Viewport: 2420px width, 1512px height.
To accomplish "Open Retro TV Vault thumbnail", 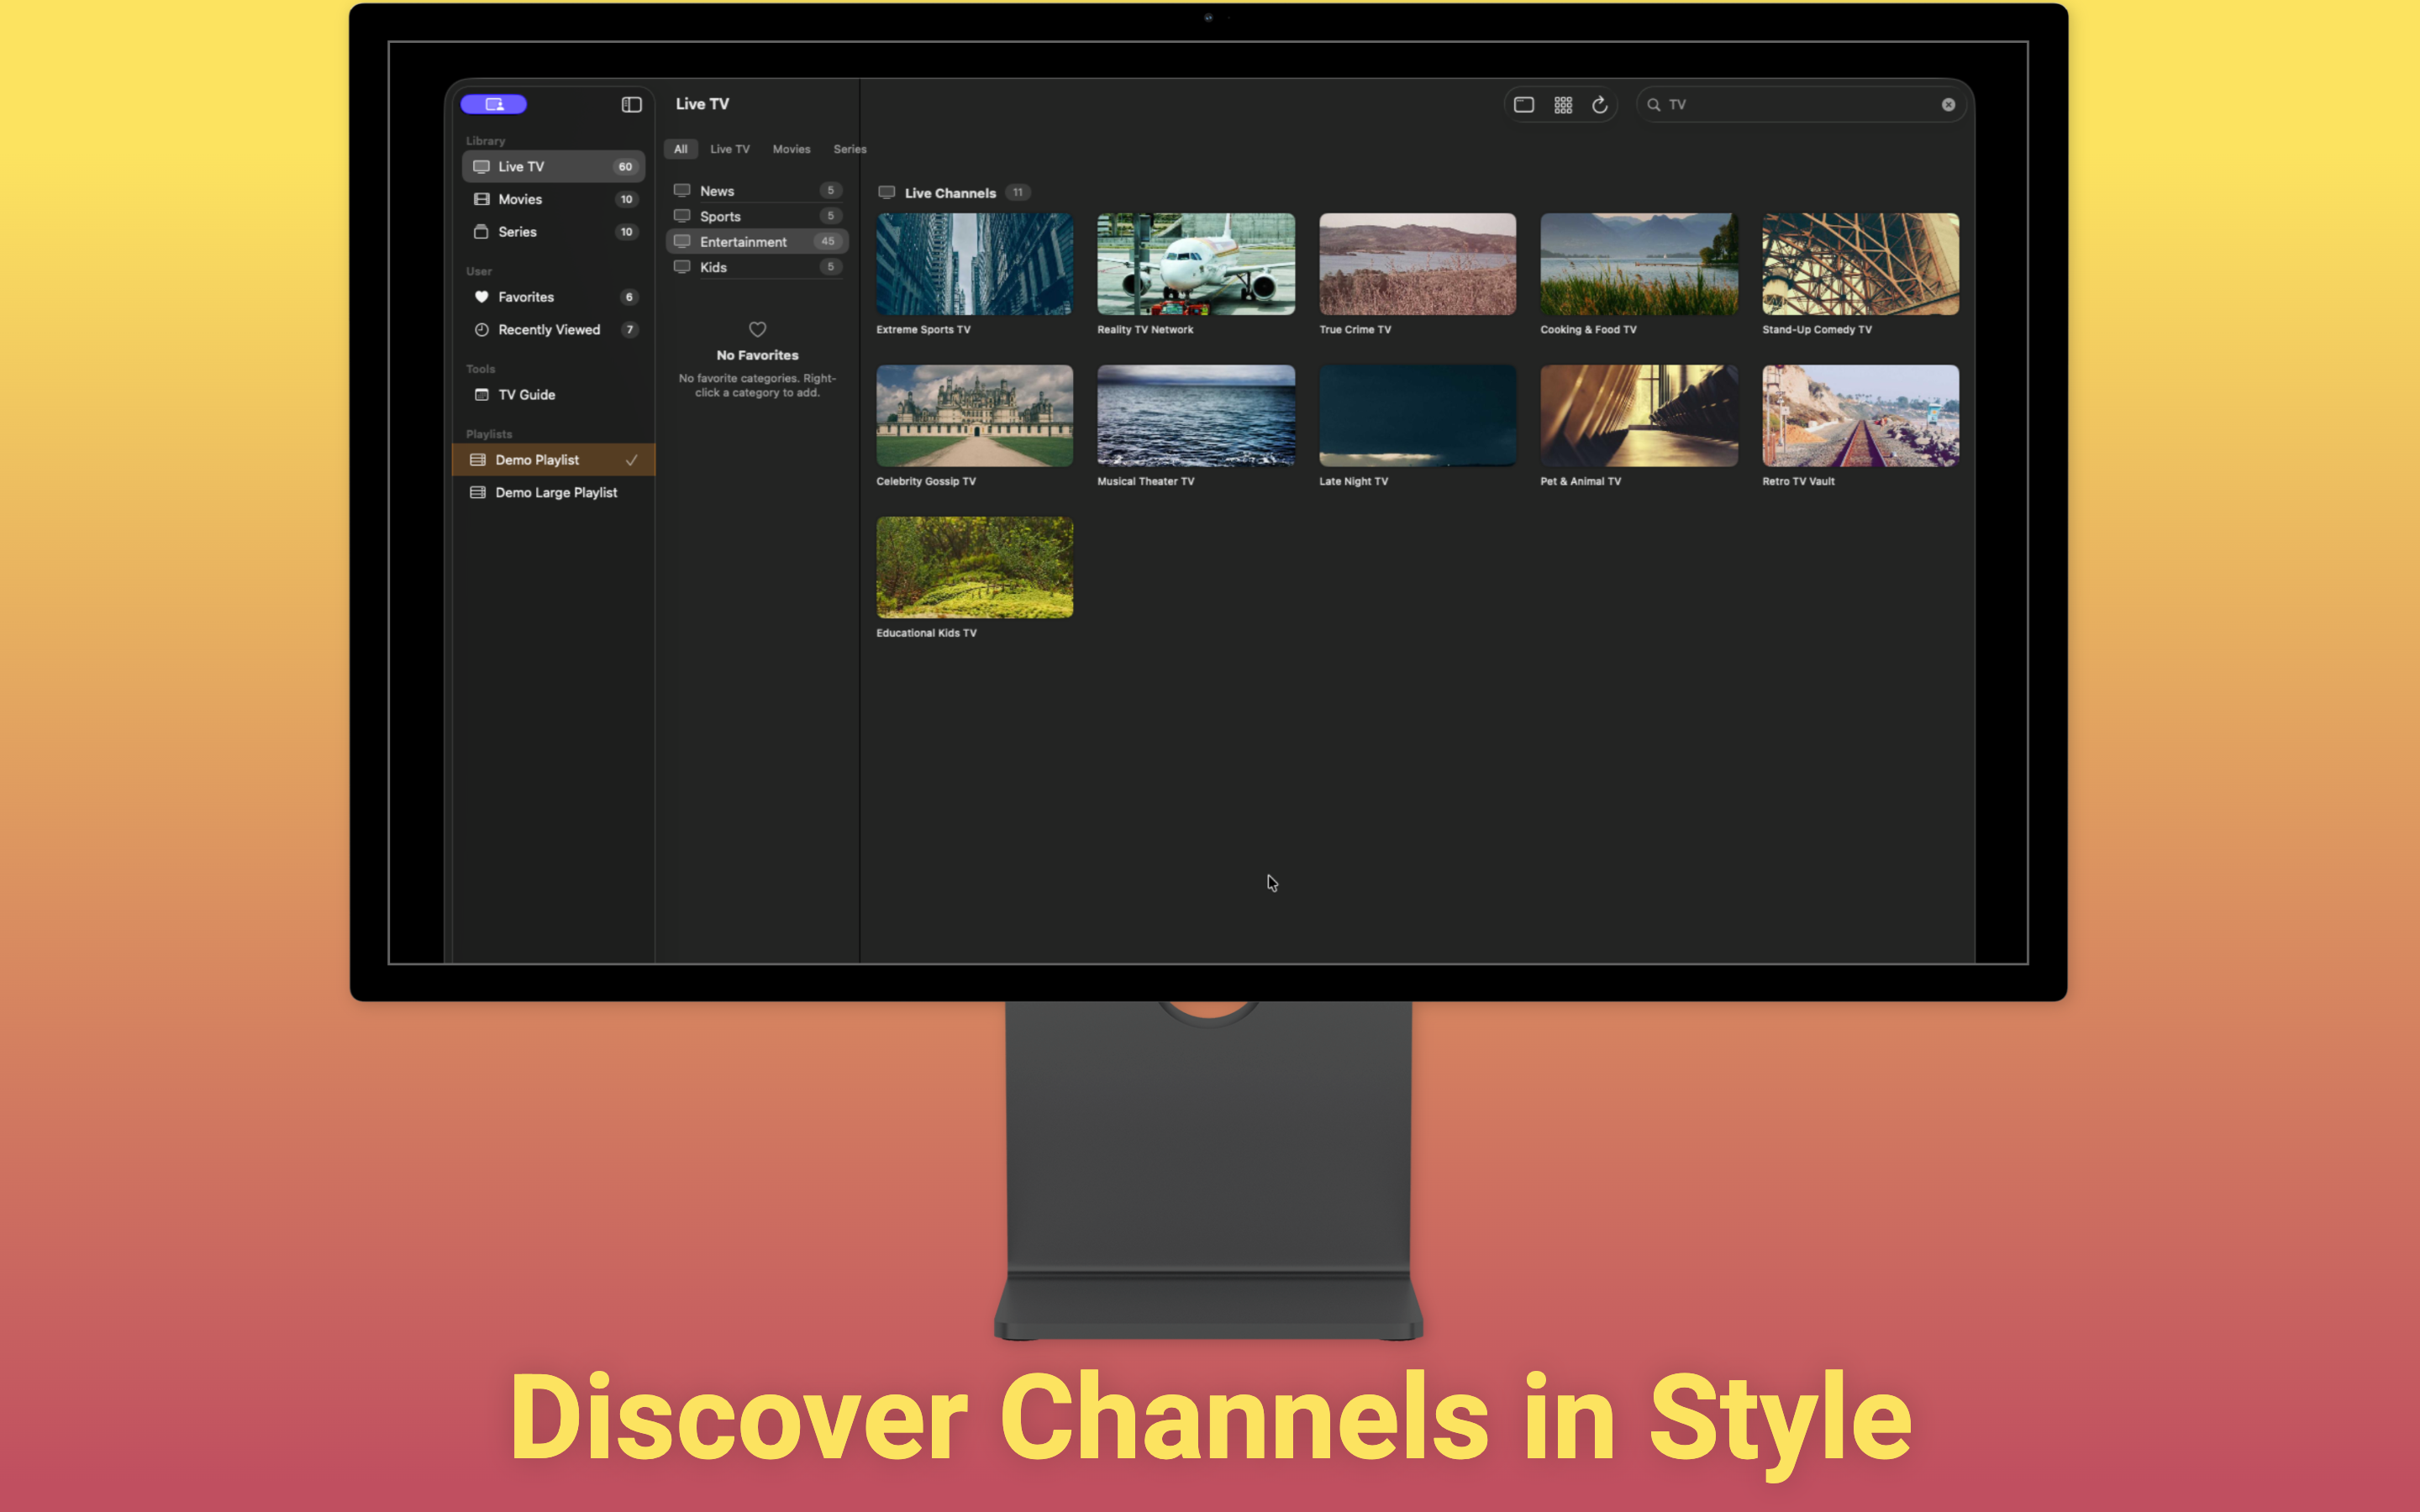I will (x=1860, y=415).
